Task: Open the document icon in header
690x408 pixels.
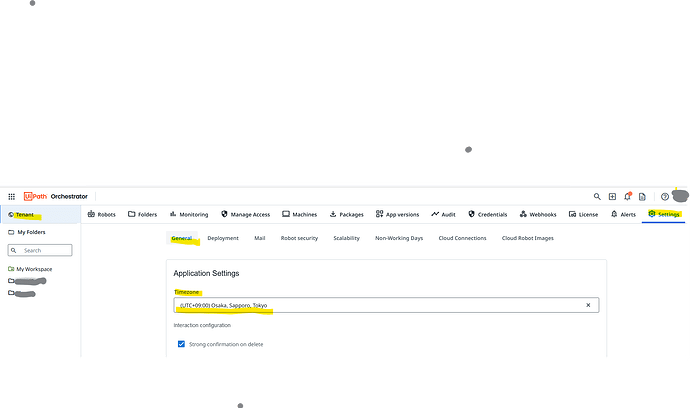Action: coord(642,196)
